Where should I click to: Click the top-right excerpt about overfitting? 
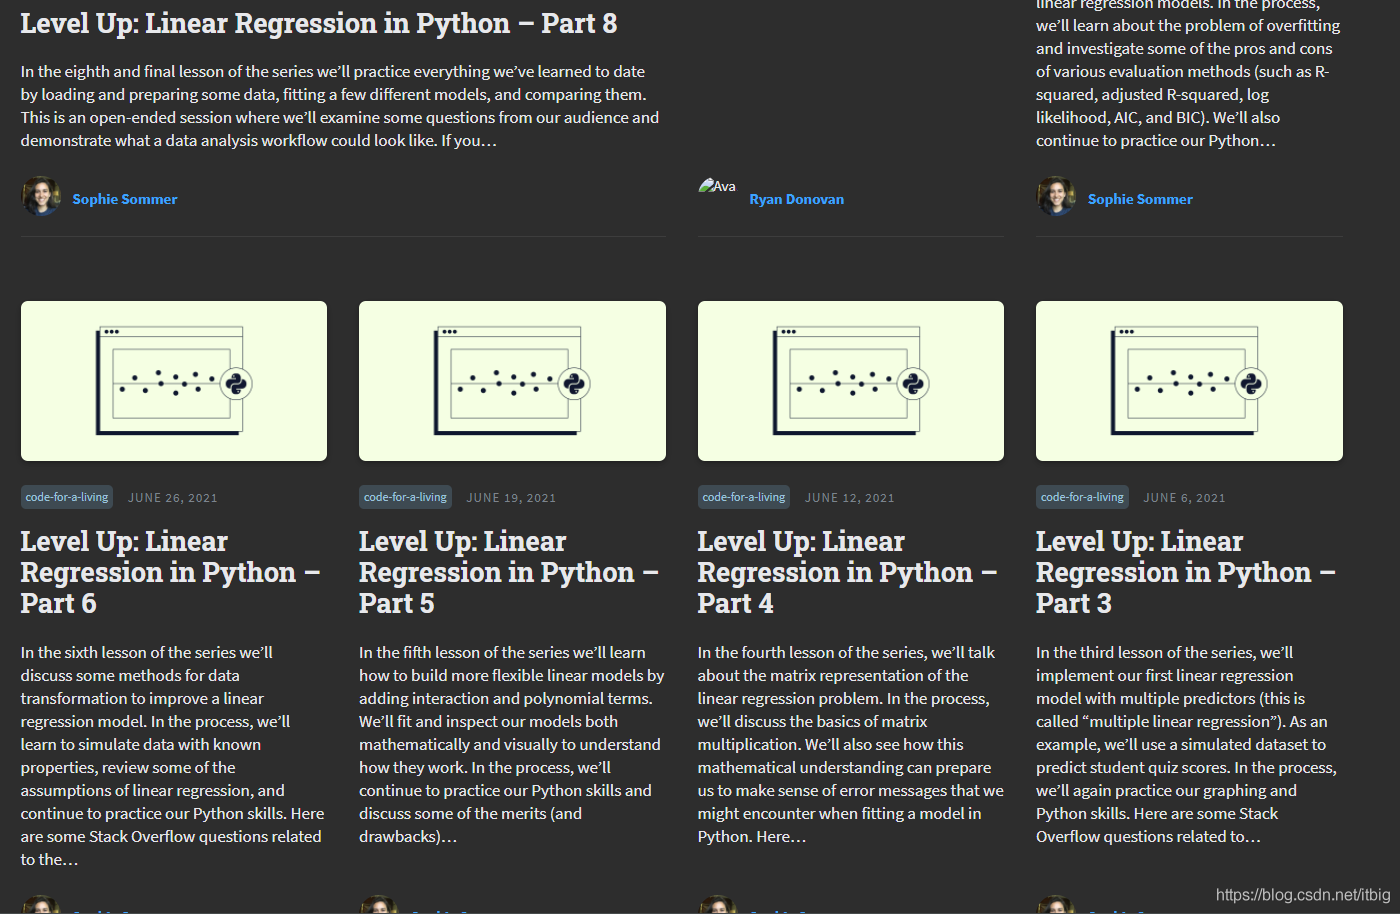pyautogui.click(x=1188, y=75)
